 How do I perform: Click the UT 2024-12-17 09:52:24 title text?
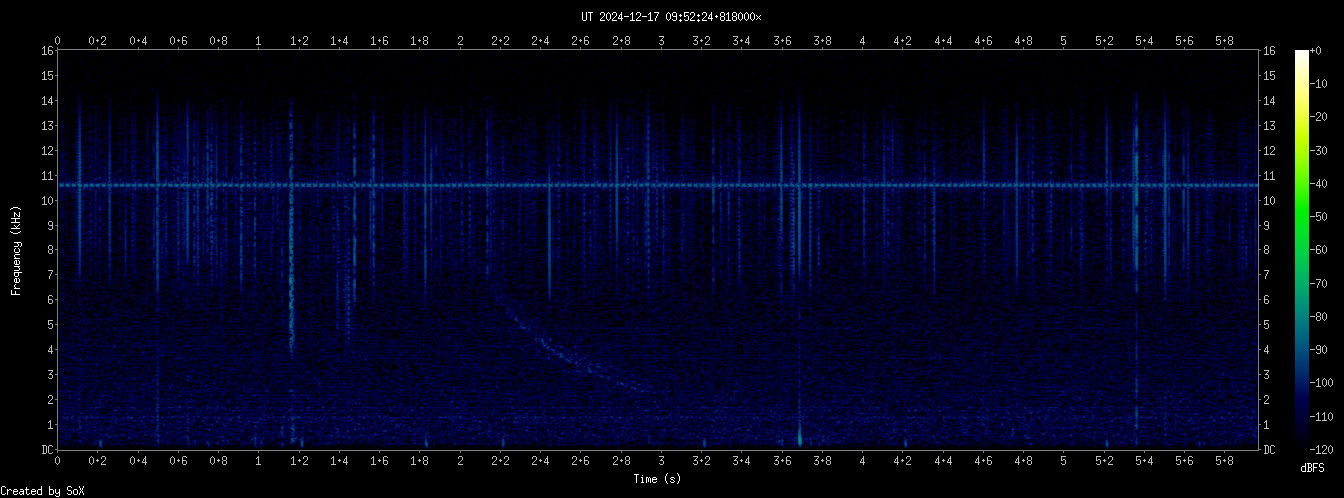pos(671,17)
